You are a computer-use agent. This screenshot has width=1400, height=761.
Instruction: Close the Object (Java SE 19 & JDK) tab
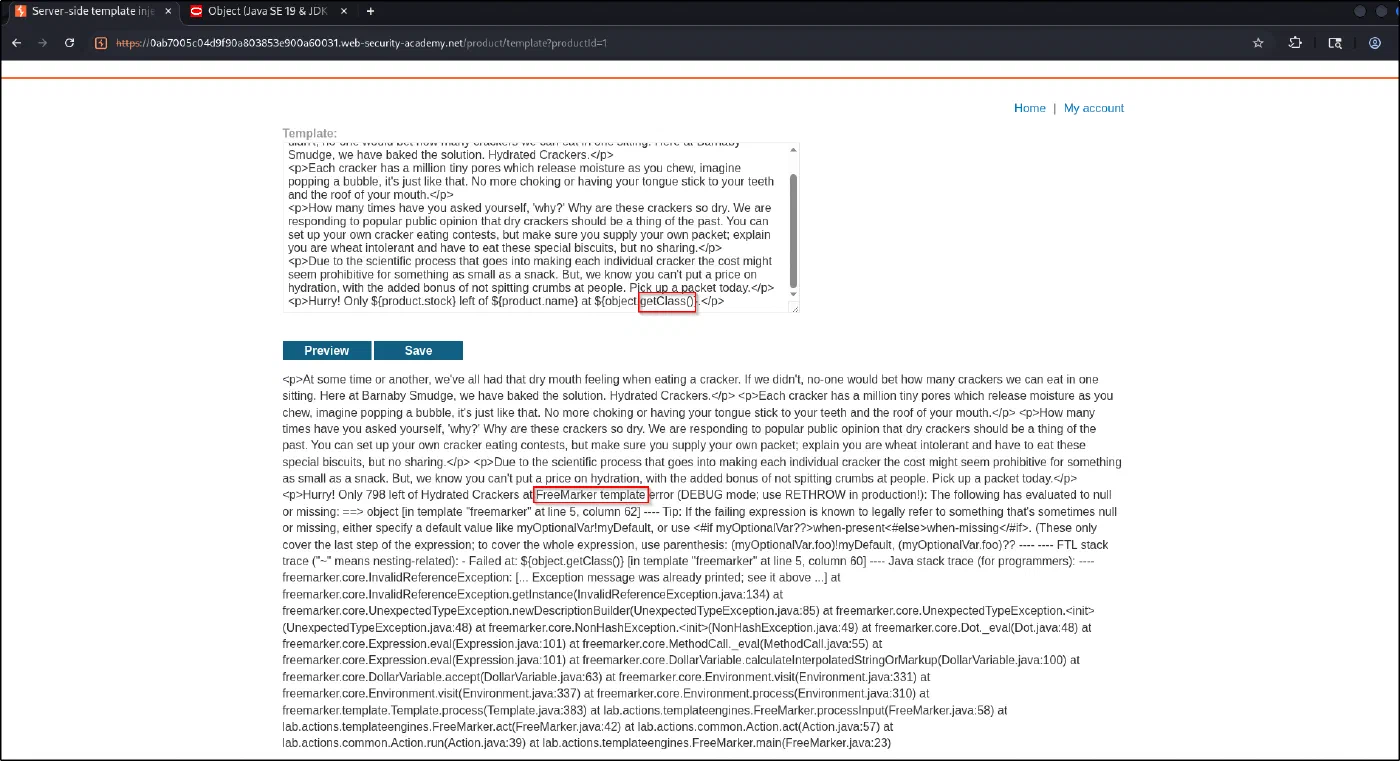[345, 11]
